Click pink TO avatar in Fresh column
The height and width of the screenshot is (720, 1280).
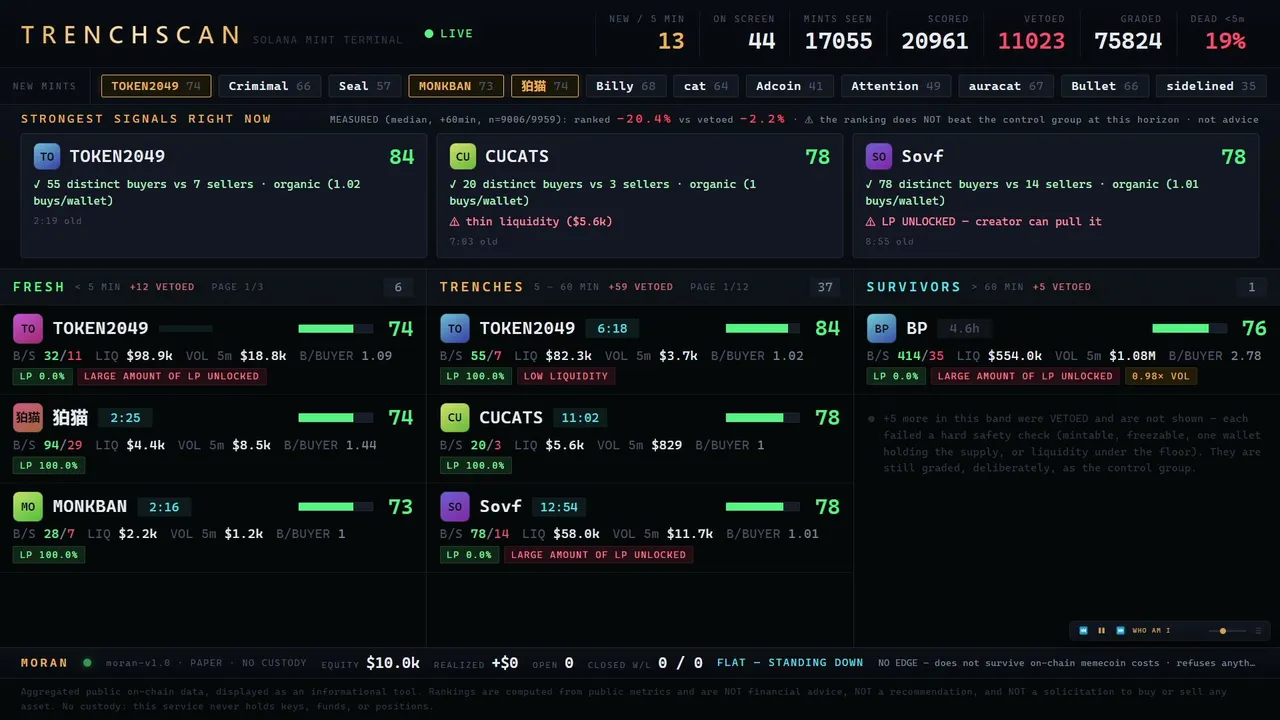click(x=28, y=328)
